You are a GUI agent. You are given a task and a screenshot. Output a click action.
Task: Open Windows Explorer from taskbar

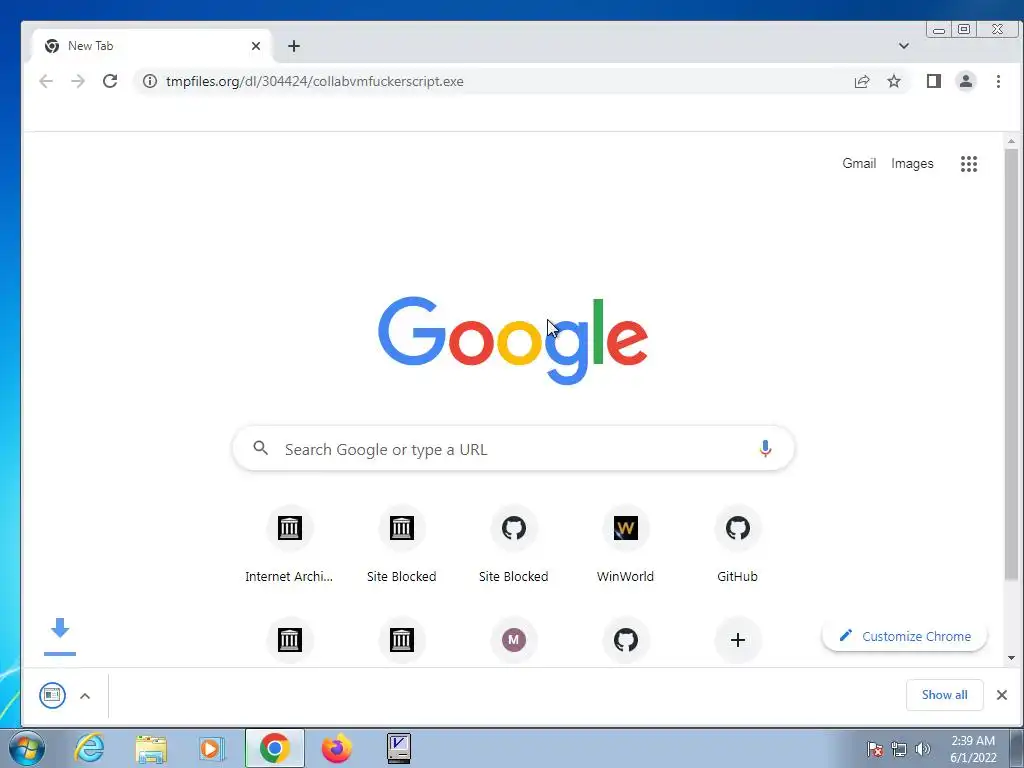pos(151,748)
